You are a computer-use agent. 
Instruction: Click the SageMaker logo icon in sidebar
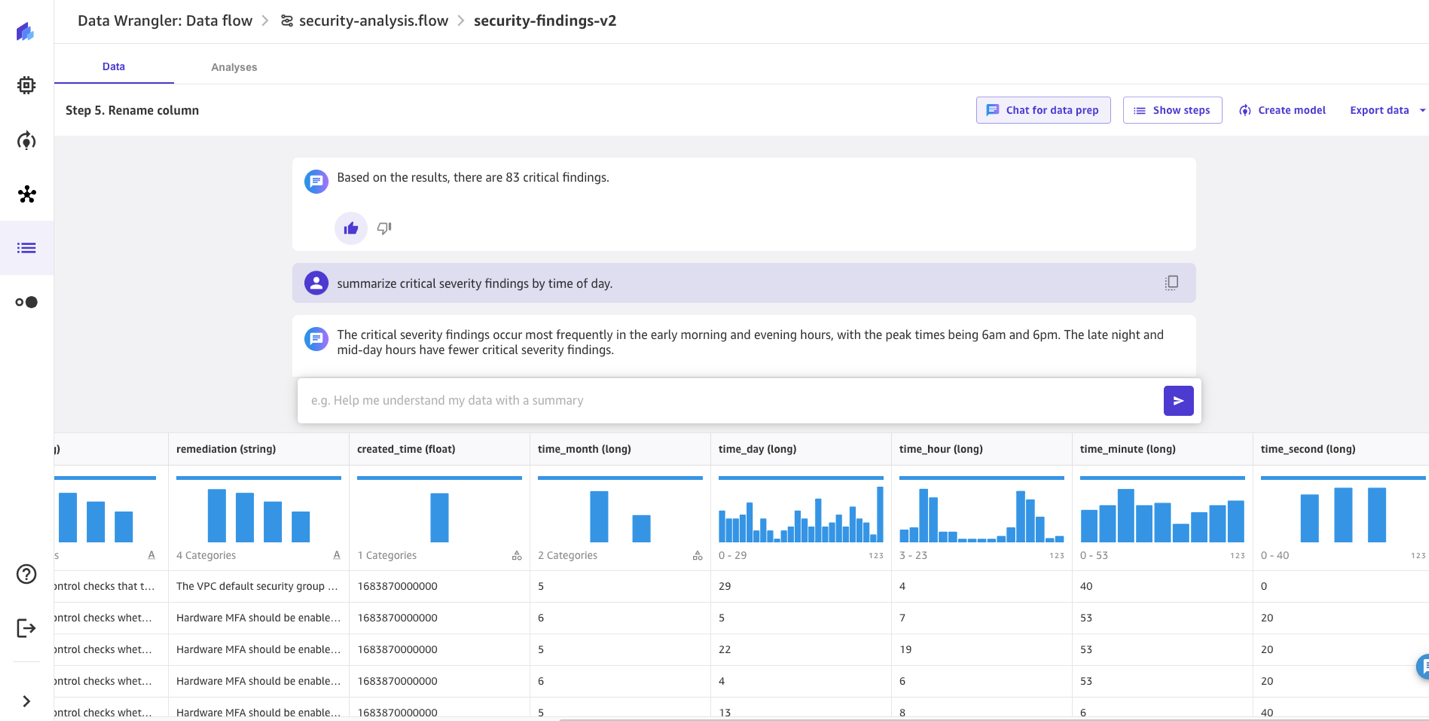[x=26, y=31]
